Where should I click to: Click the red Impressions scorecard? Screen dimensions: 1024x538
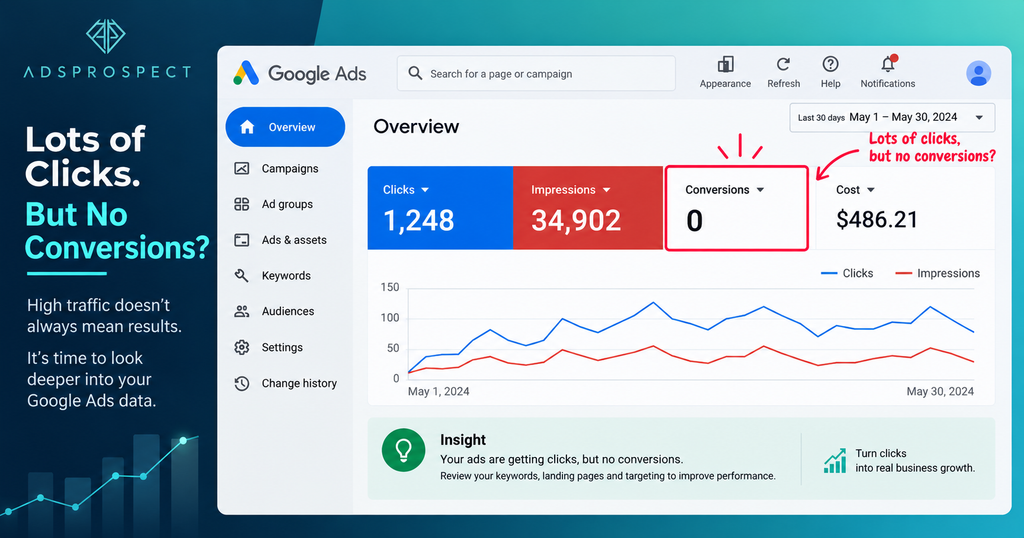pos(588,208)
